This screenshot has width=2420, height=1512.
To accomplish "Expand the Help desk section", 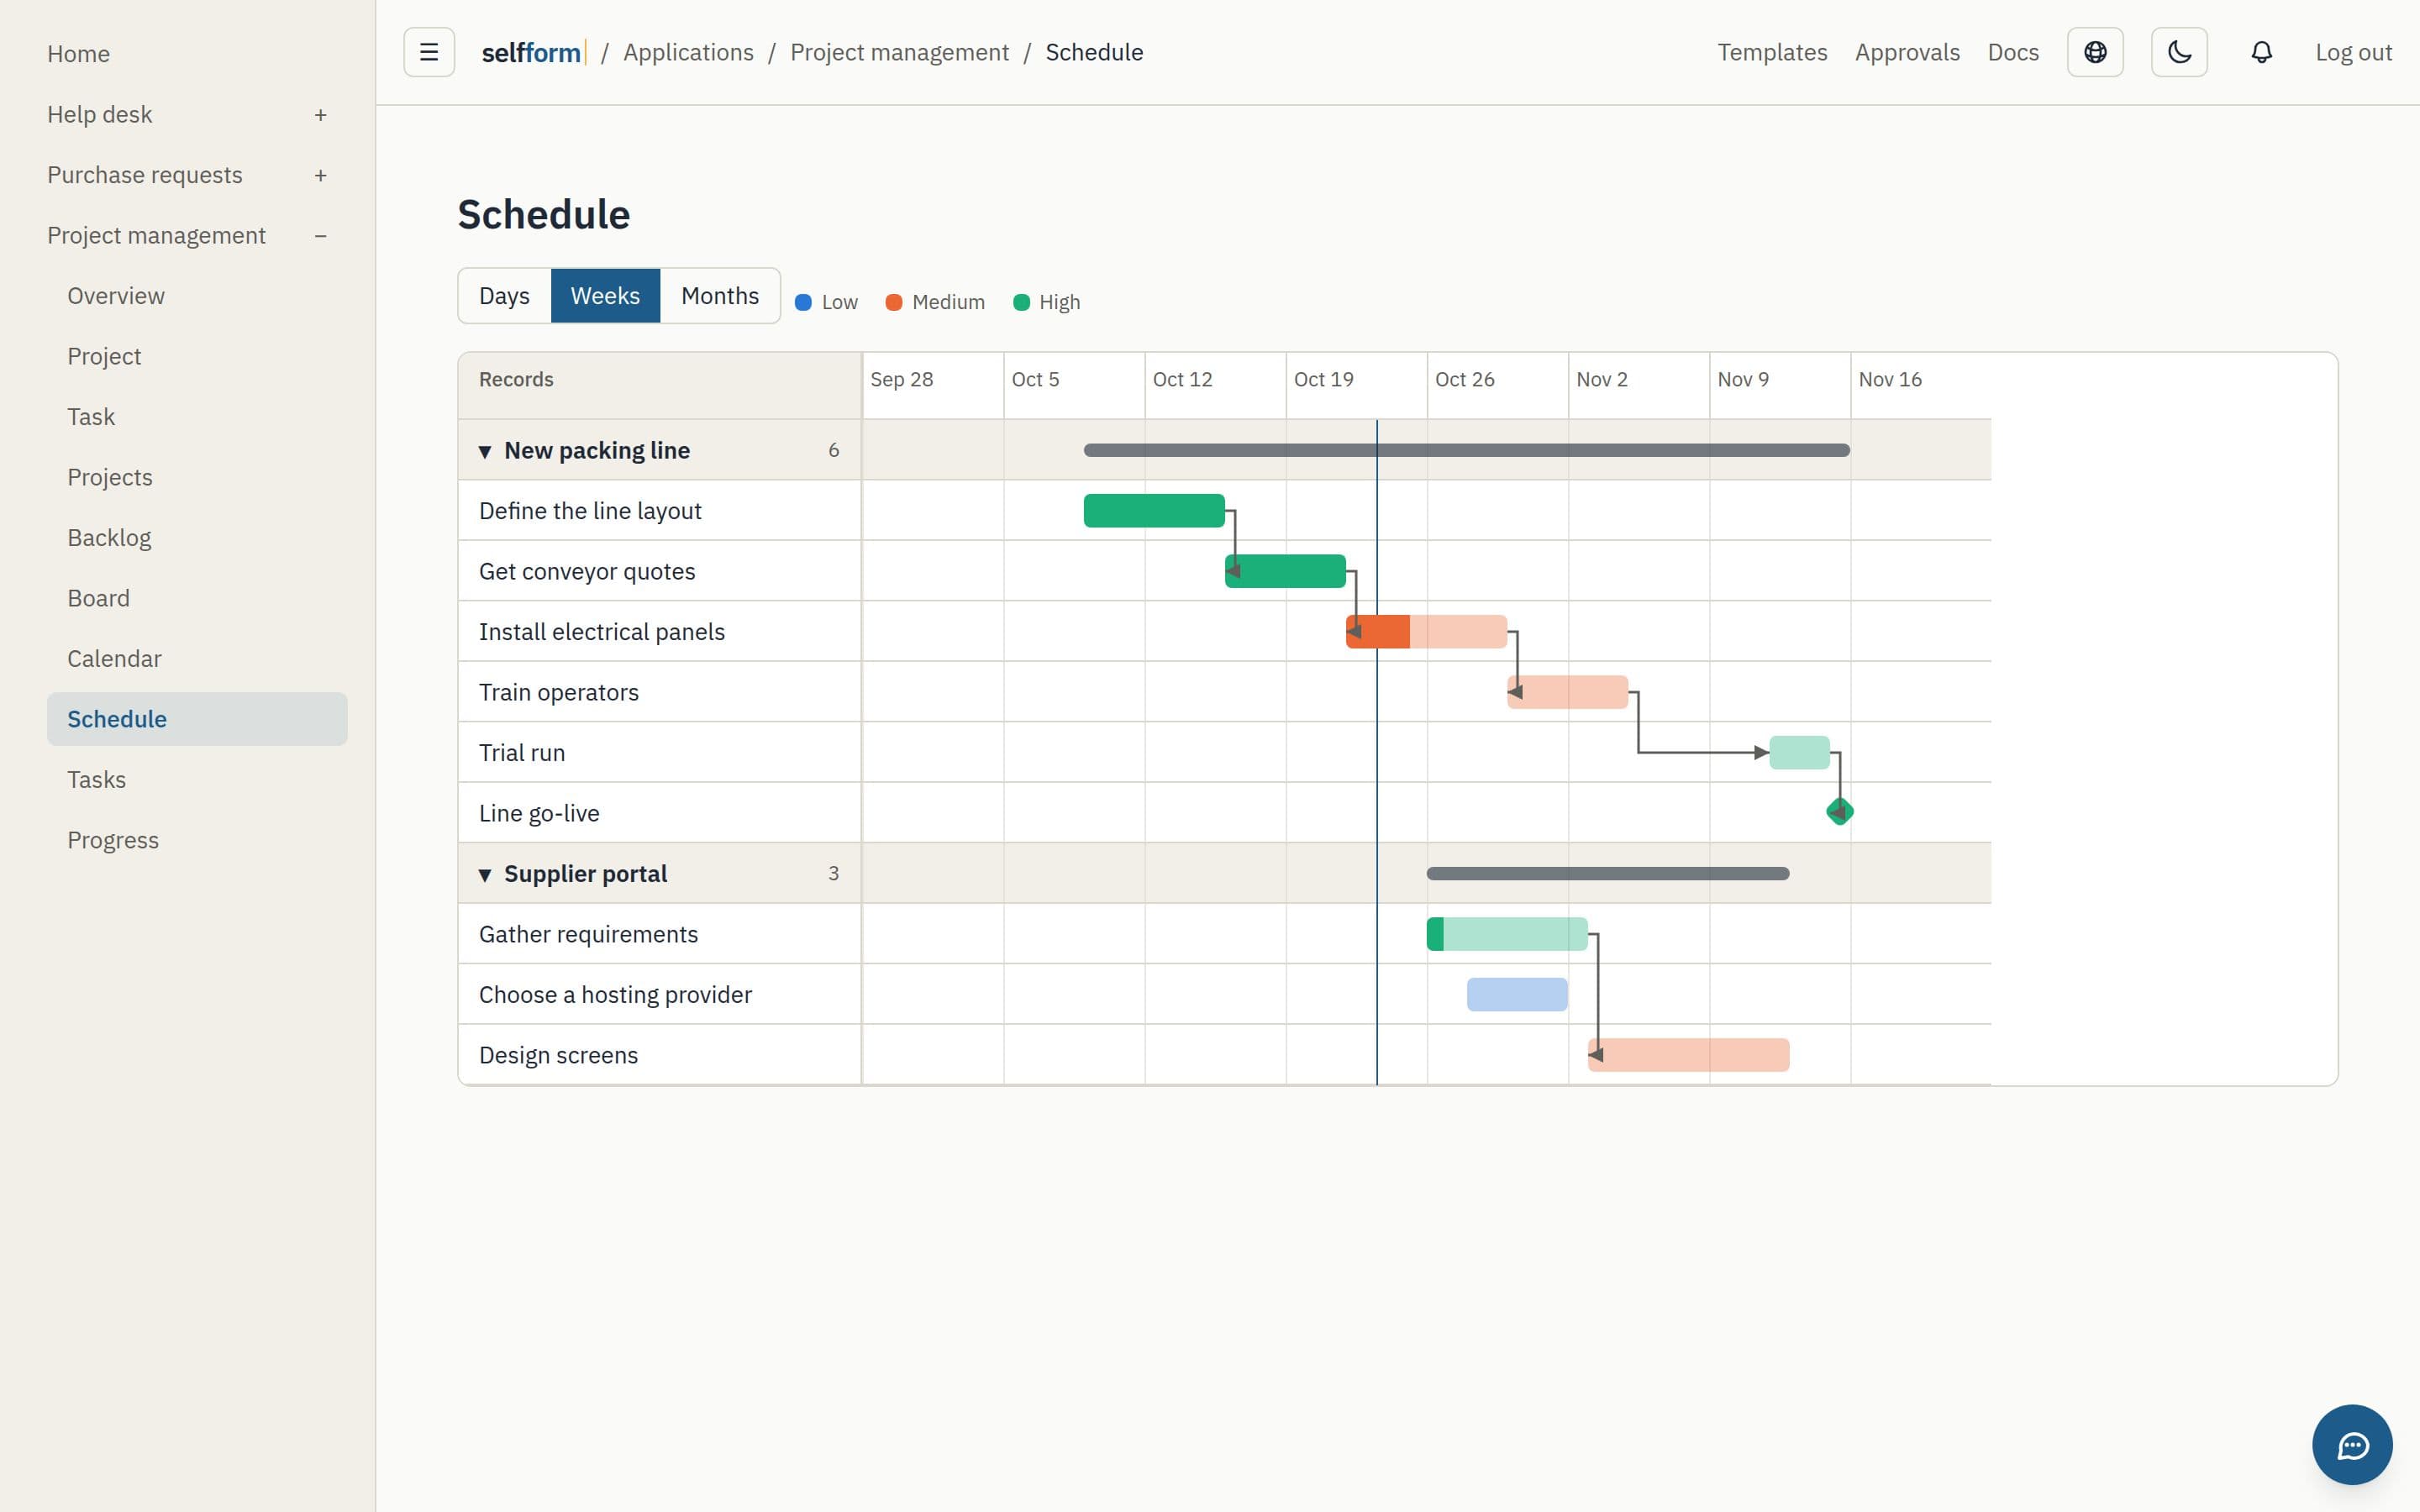I will pos(320,115).
